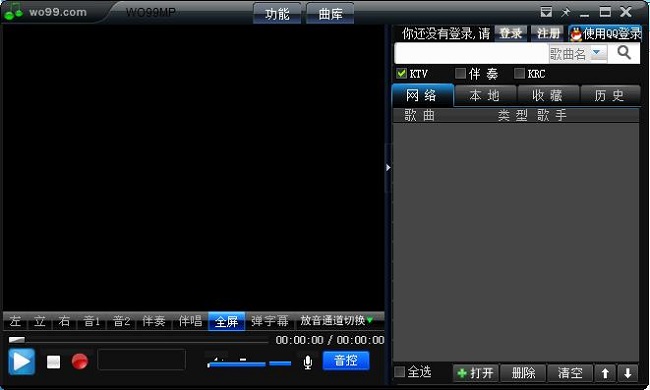Adjust the blue volume slider
The height and width of the screenshot is (390, 650).
pyautogui.click(x=236, y=364)
